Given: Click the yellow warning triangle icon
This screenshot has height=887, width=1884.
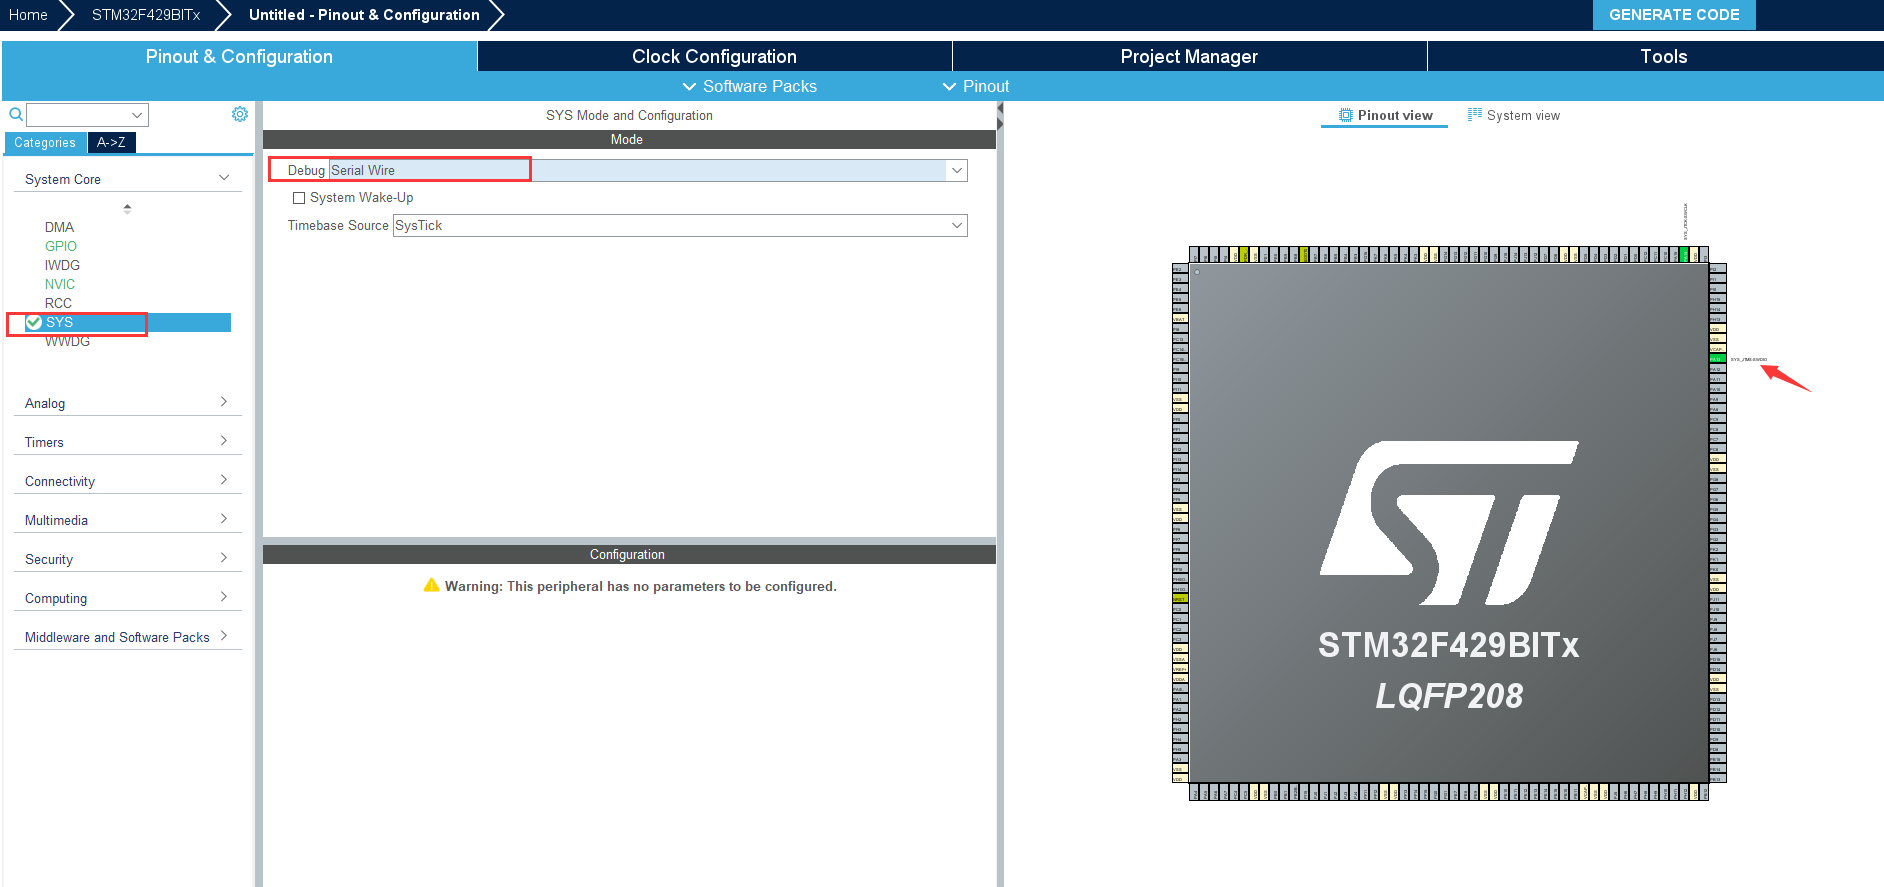Looking at the screenshot, I should point(432,585).
